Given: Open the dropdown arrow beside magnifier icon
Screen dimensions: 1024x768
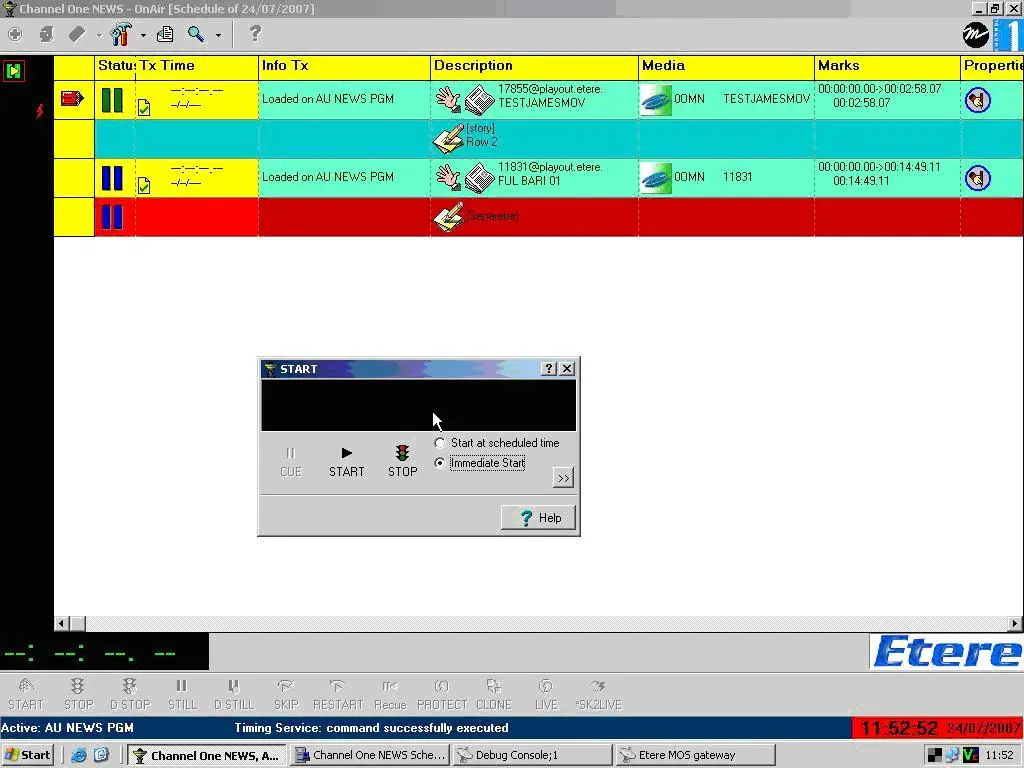Looking at the screenshot, I should 218,36.
